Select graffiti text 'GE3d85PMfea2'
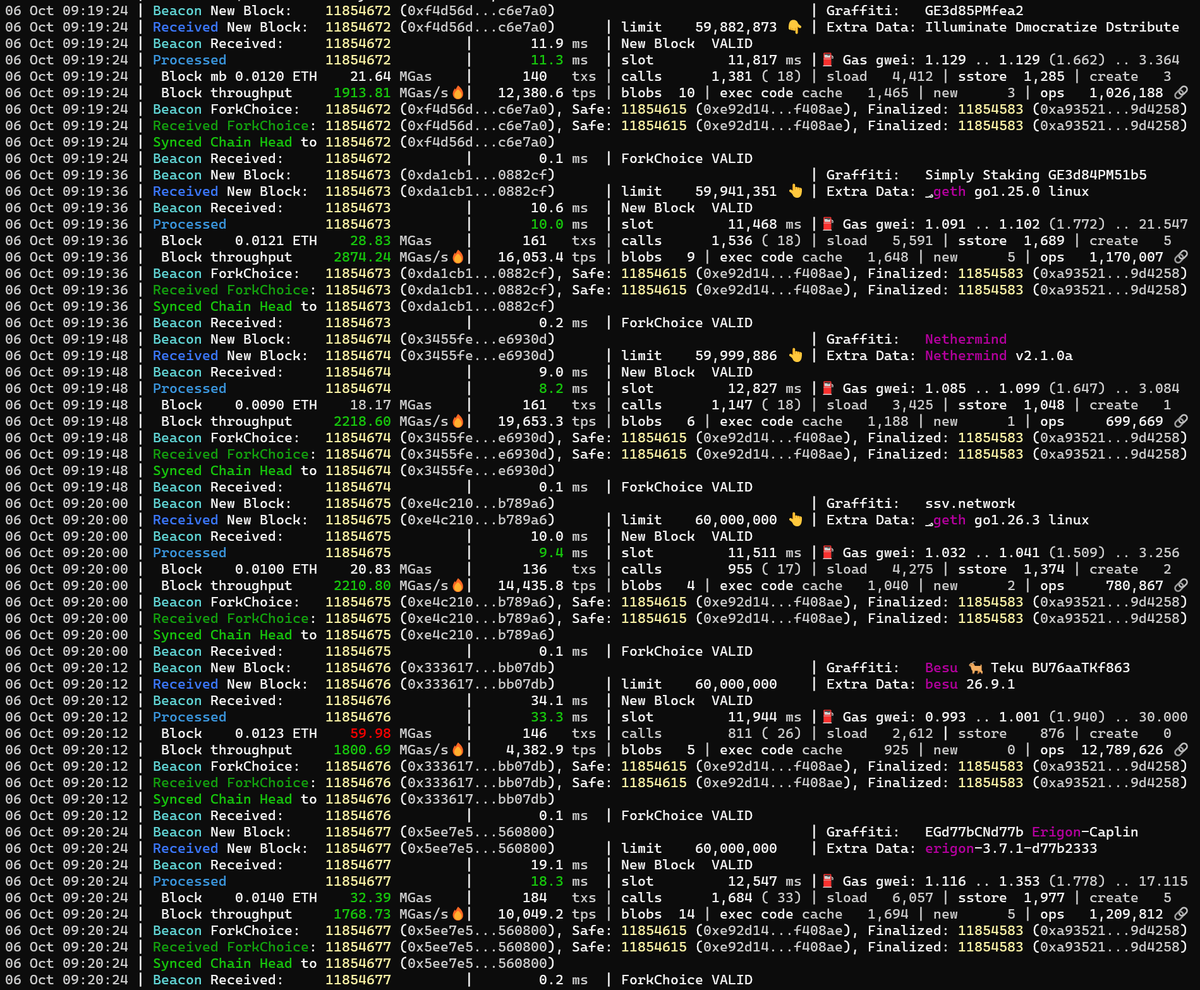 tap(974, 10)
